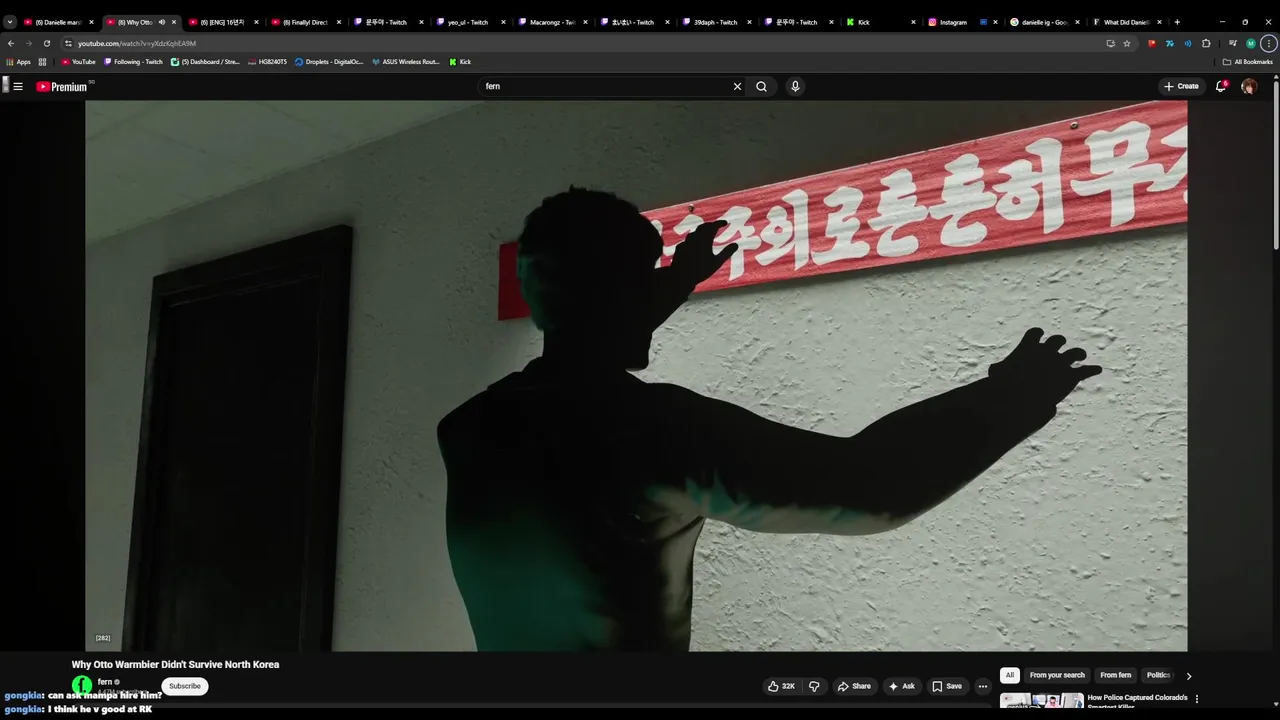Select the All filter chip
The image size is (1280, 720).
1010,676
